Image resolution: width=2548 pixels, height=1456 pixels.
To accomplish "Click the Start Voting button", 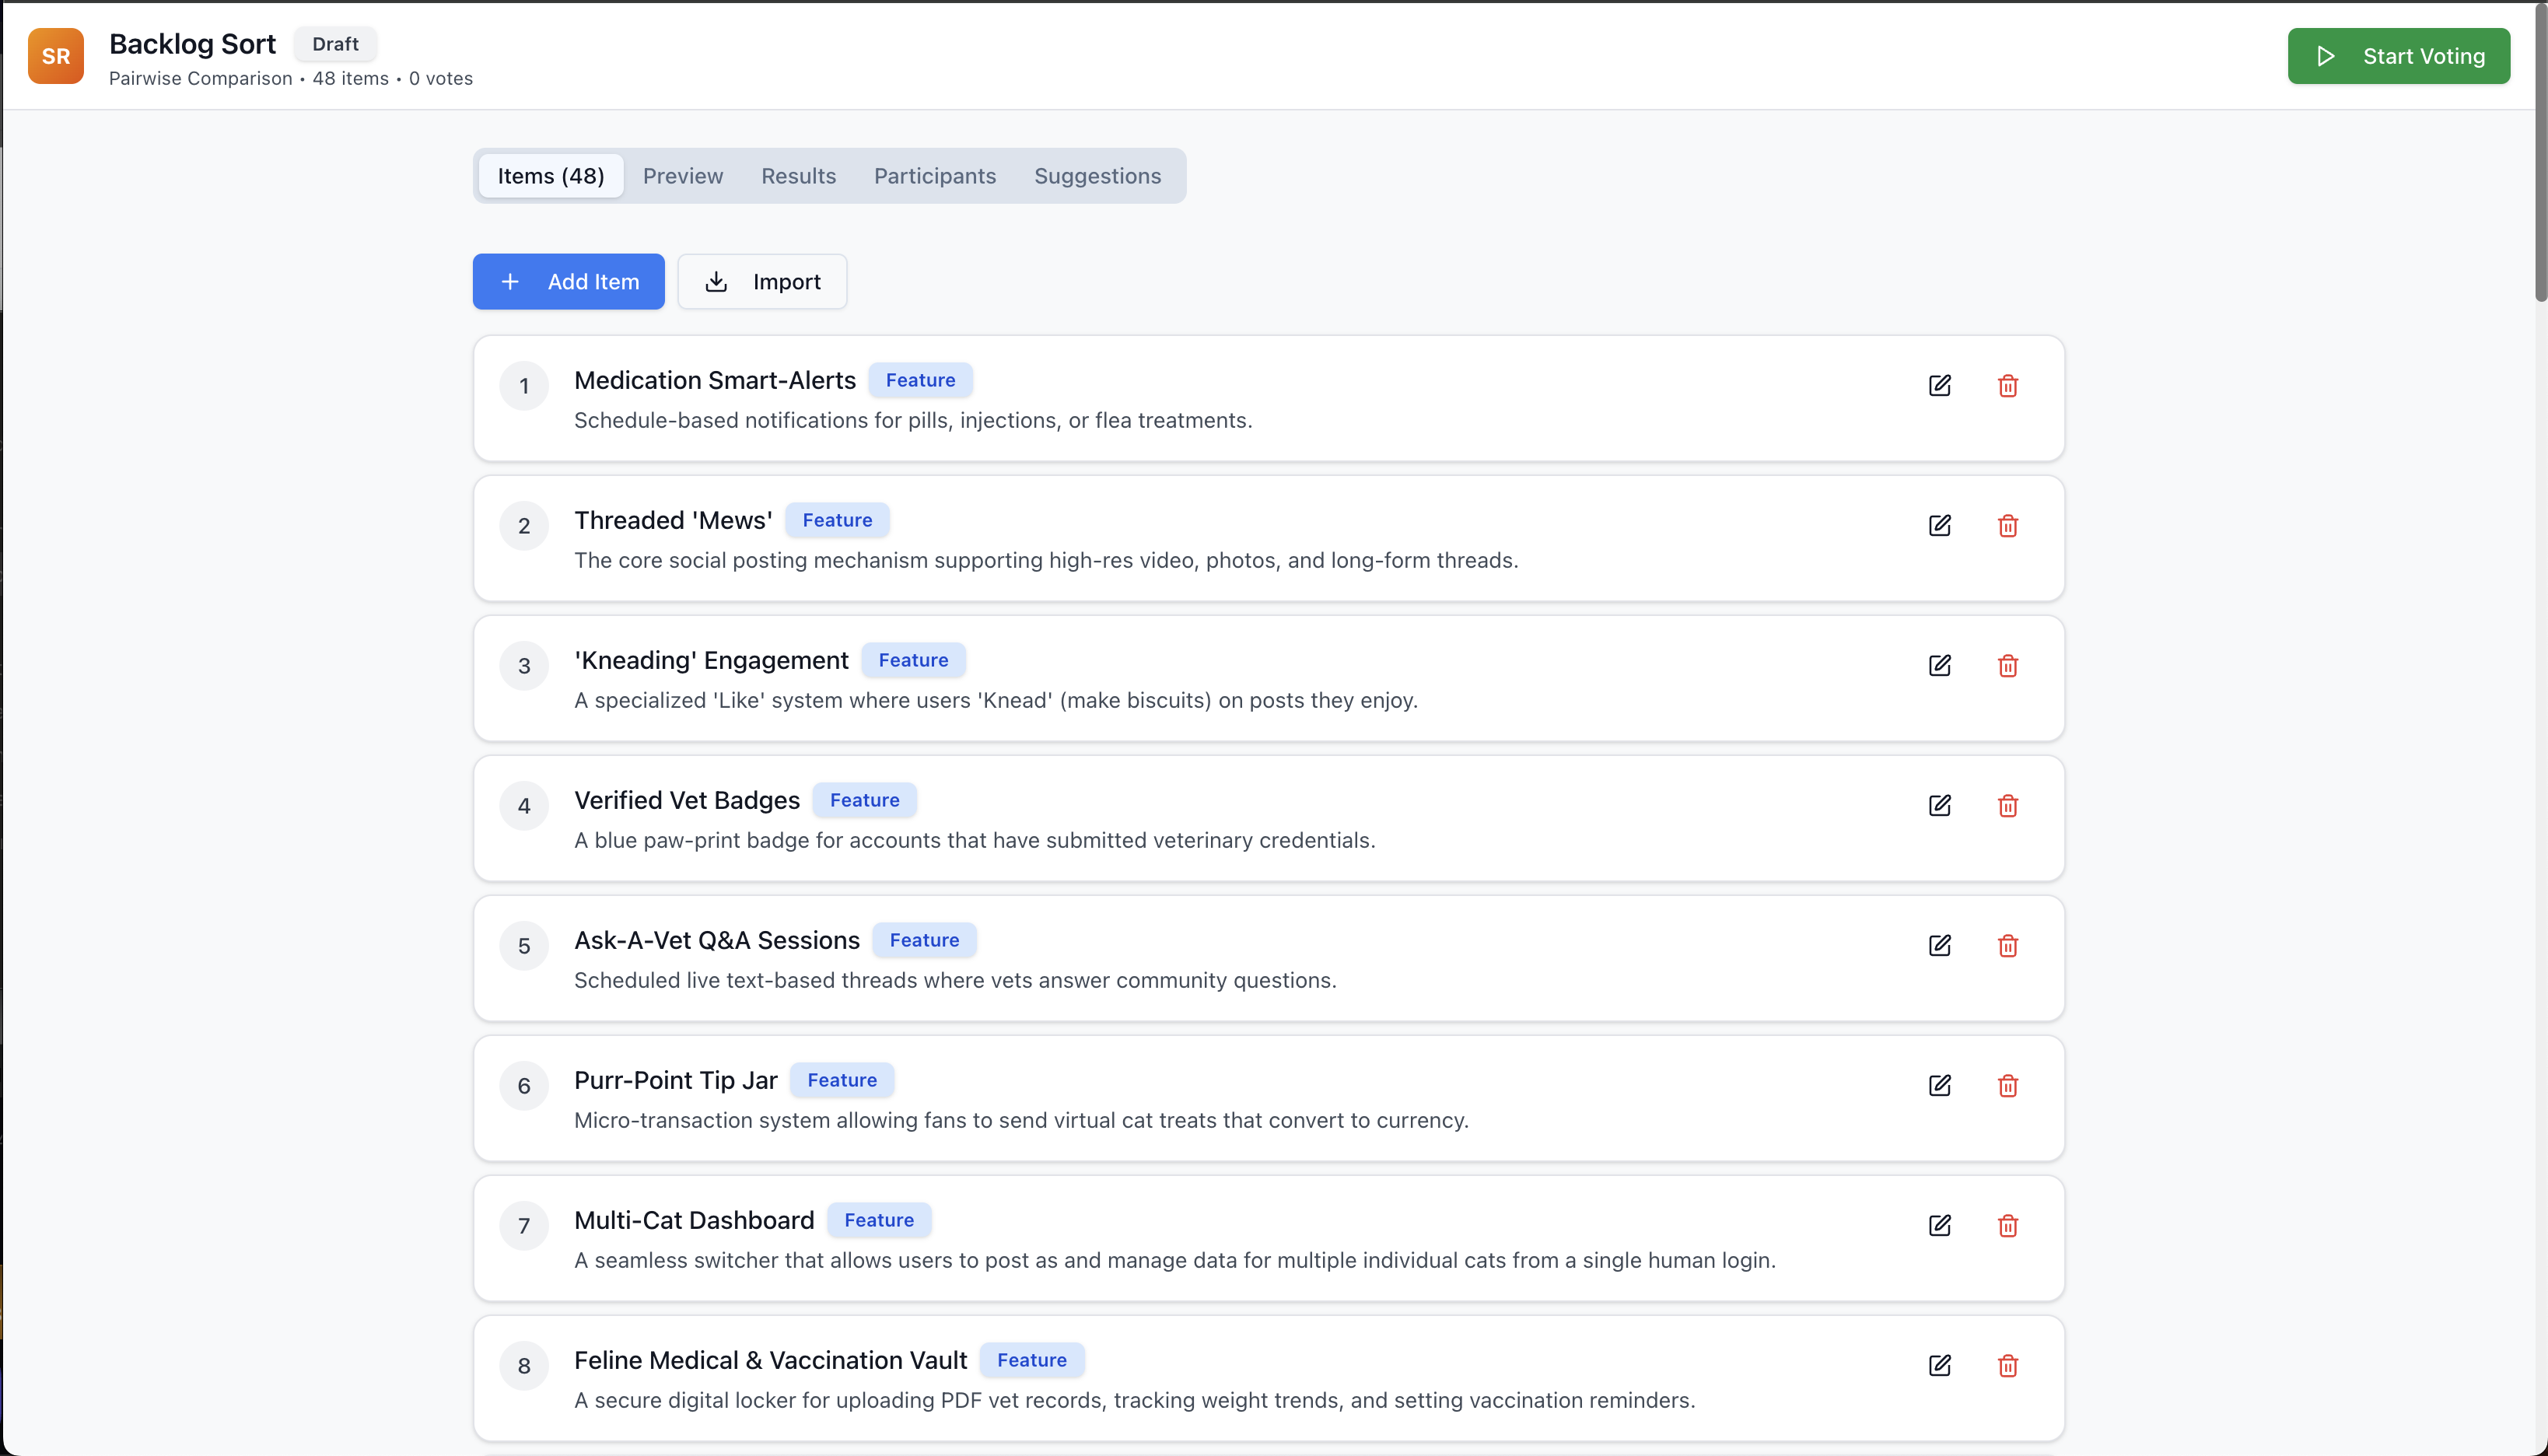I will tap(2398, 56).
